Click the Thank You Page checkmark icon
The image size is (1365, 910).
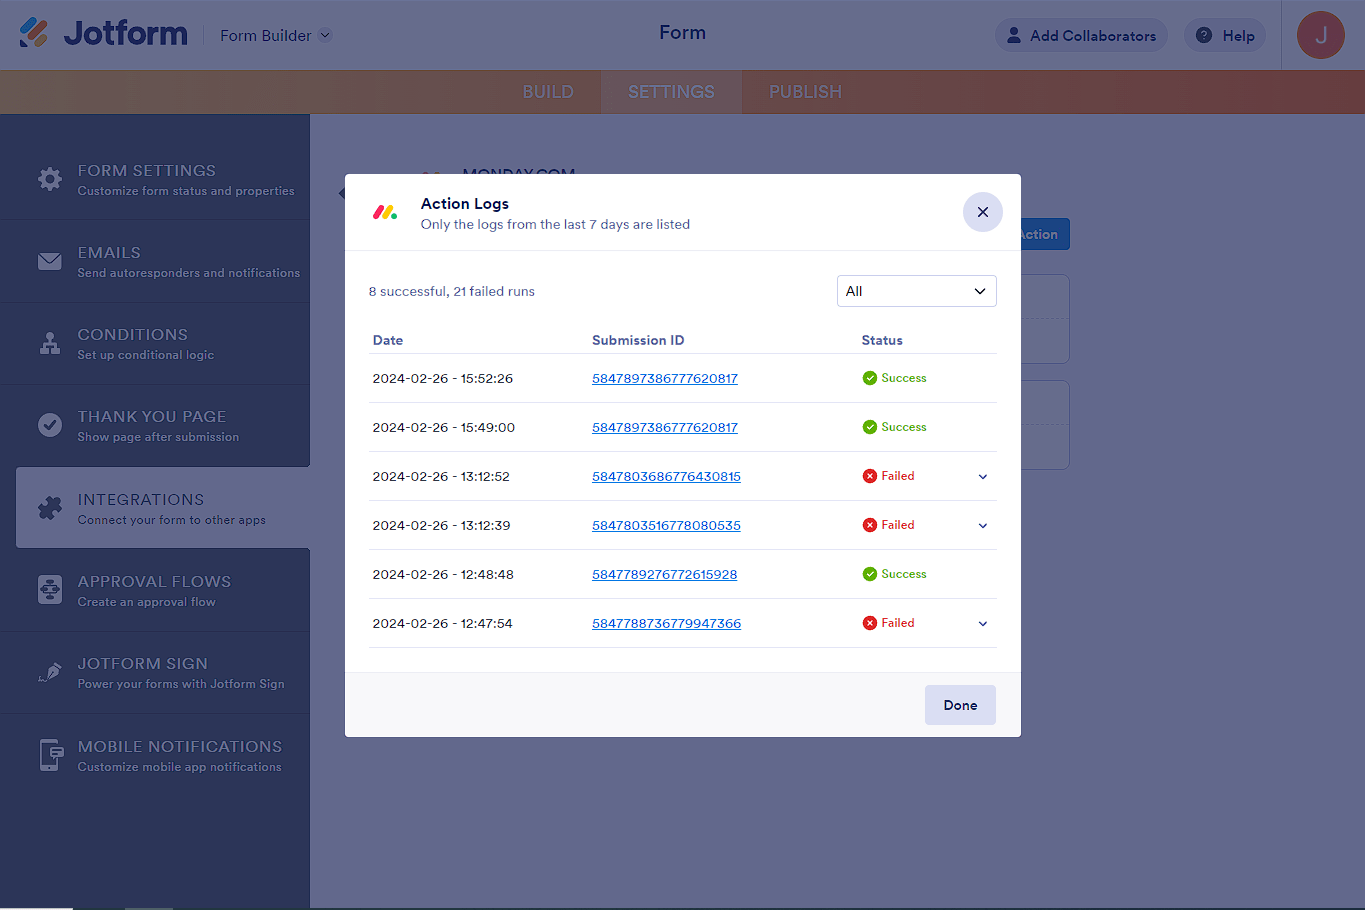pyautogui.click(x=50, y=425)
